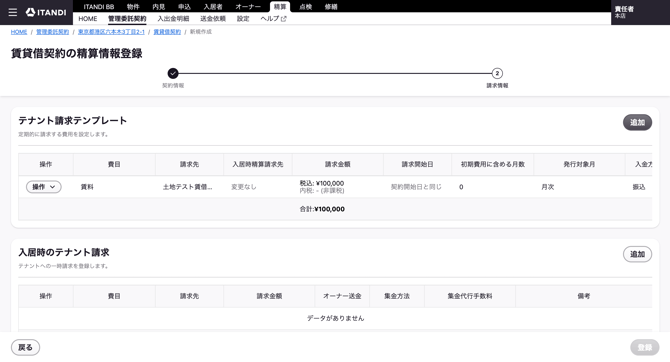Click the step 2 請求情報 circle
This screenshot has height=362, width=670.
point(497,74)
